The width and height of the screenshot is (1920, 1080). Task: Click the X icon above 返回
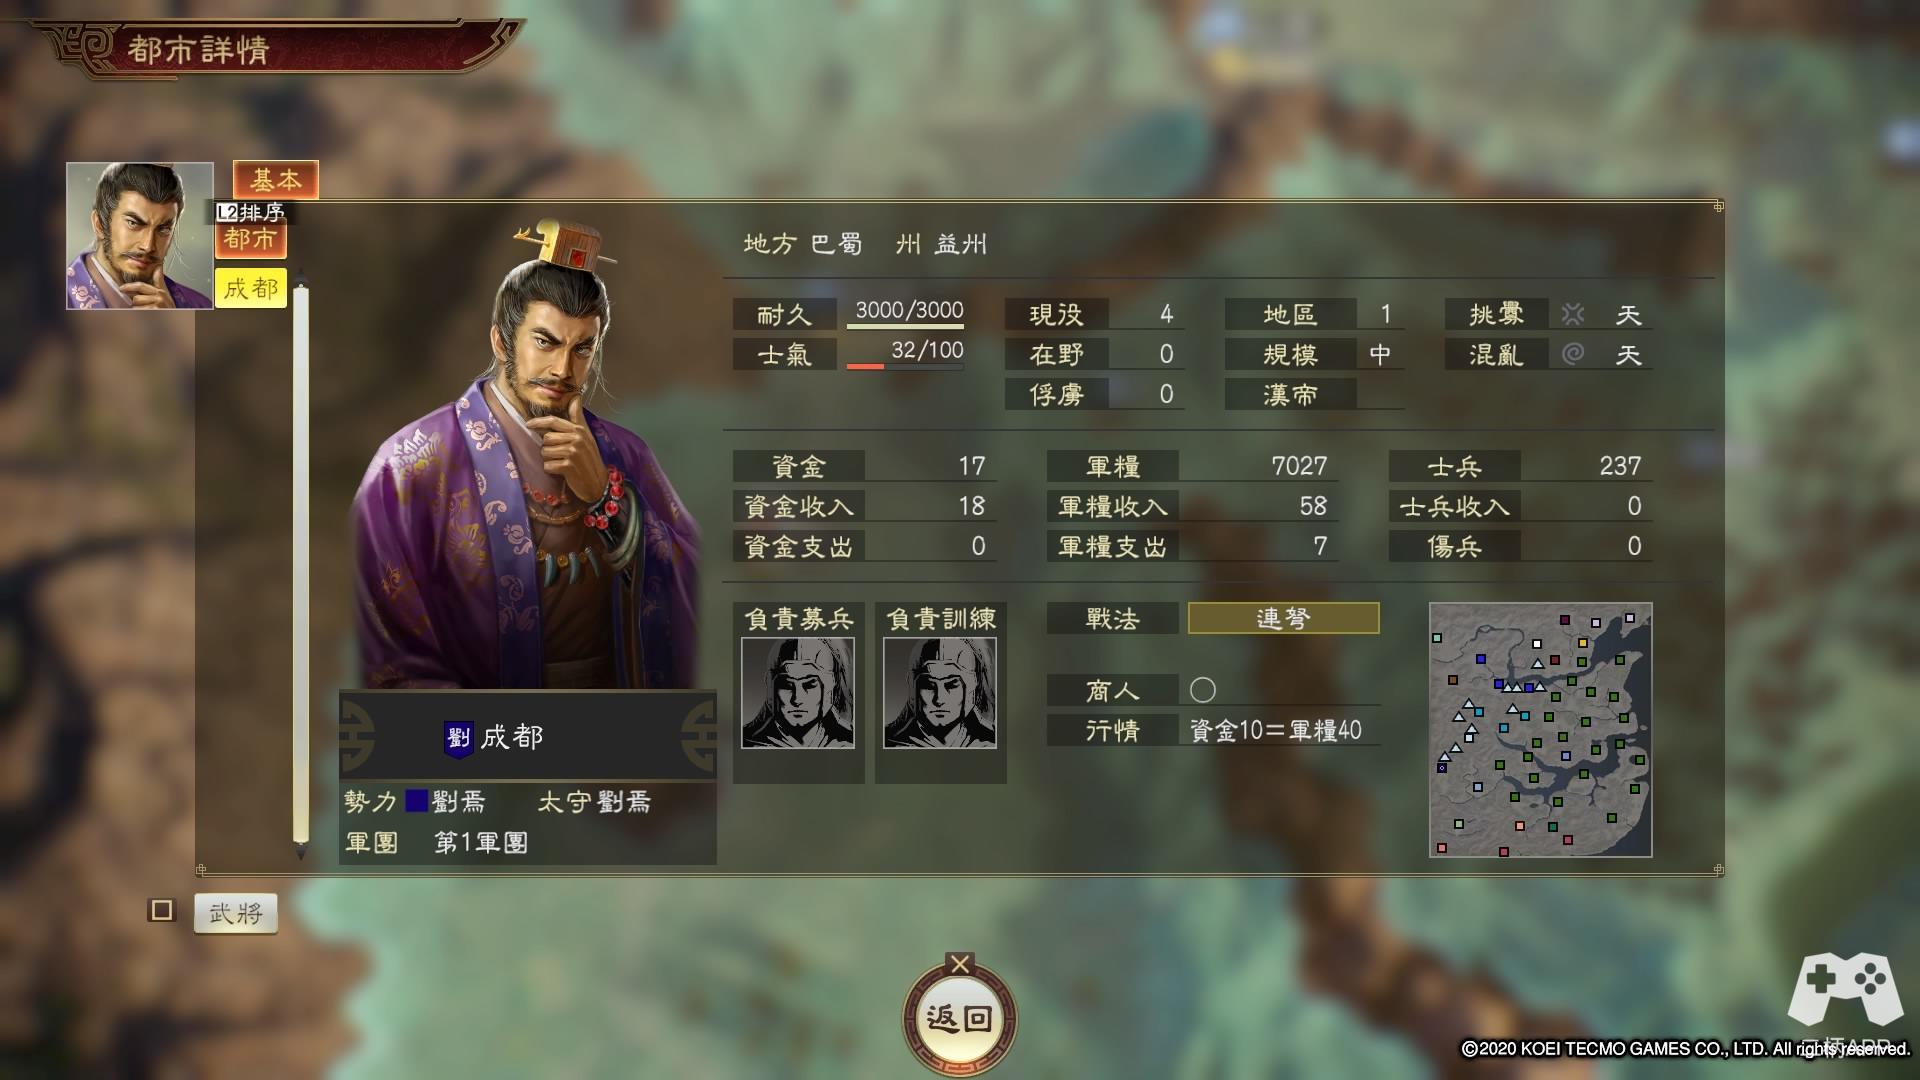[x=960, y=964]
